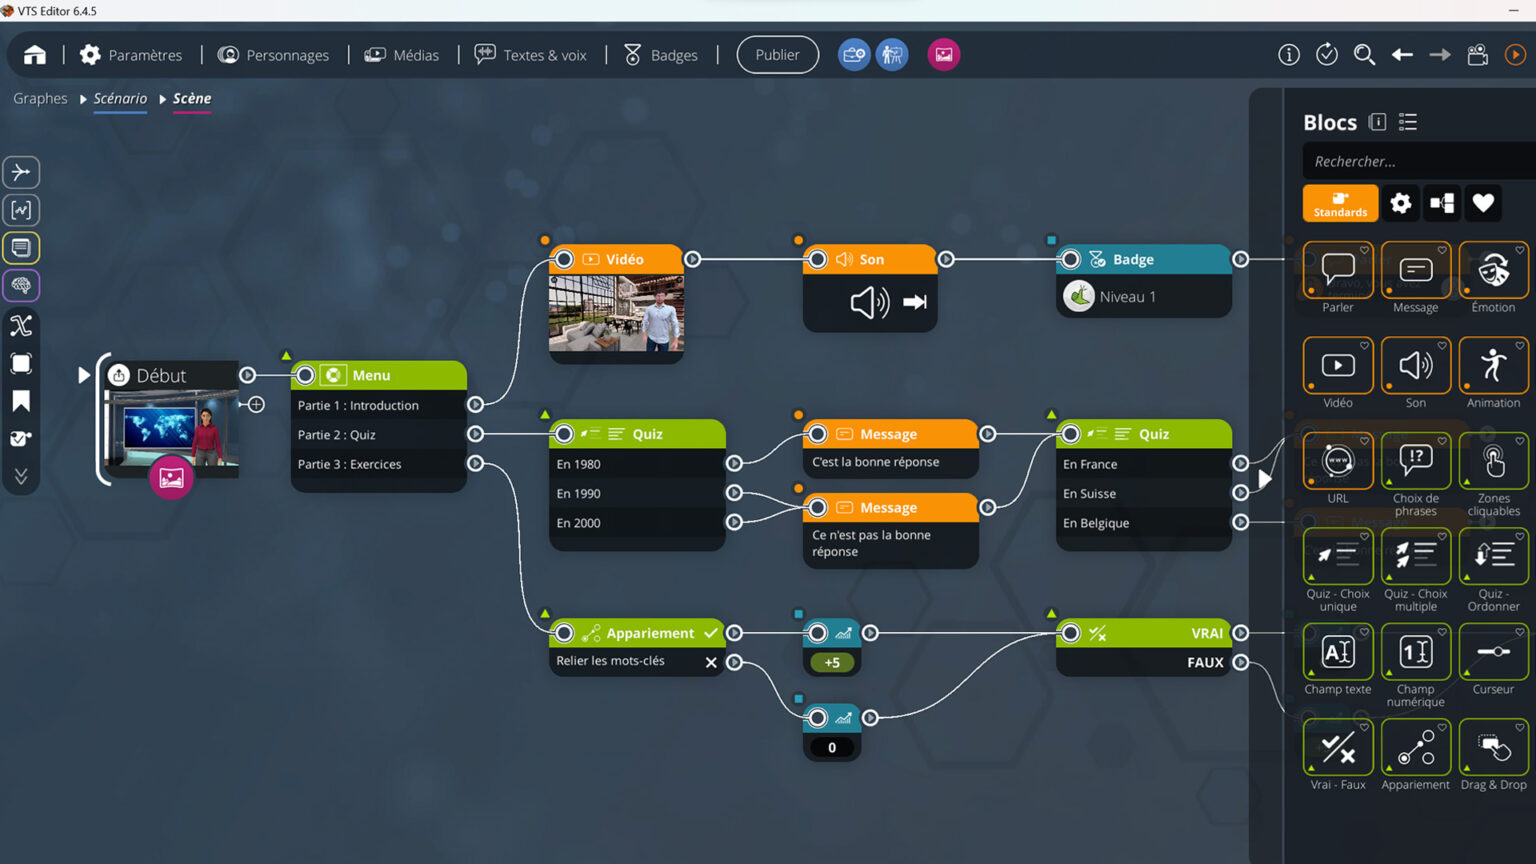This screenshot has width=1536, height=864.
Task: Switch to the Scénario breadcrumb tab
Action: pos(119,98)
